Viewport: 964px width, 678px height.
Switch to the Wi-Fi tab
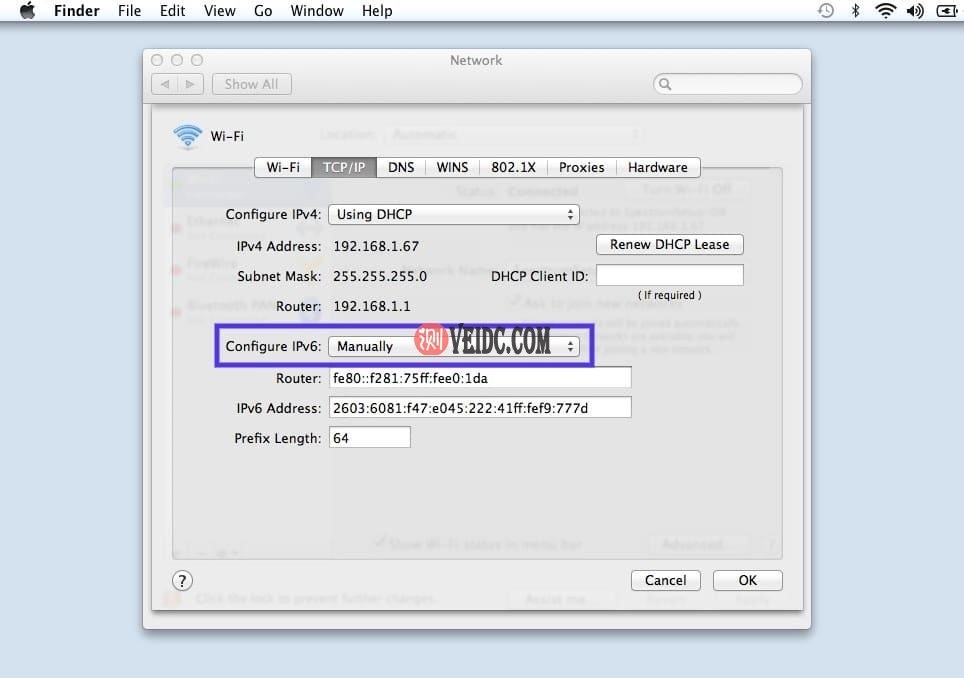pyautogui.click(x=283, y=167)
